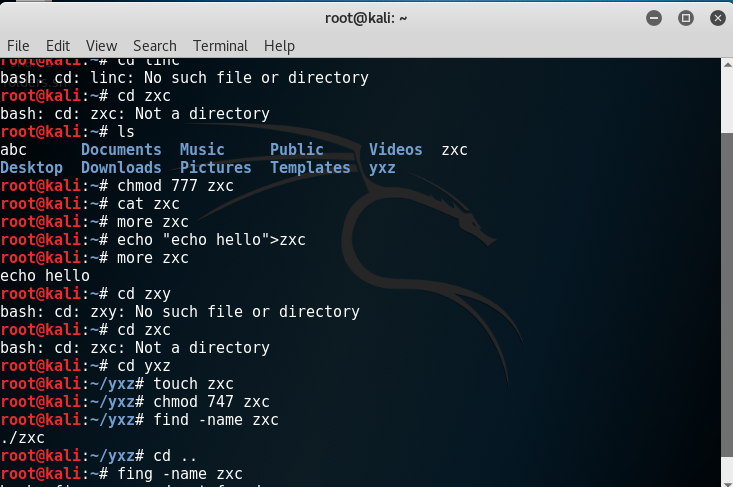Click the 'cd yxz' command line

pyautogui.click(x=86, y=365)
